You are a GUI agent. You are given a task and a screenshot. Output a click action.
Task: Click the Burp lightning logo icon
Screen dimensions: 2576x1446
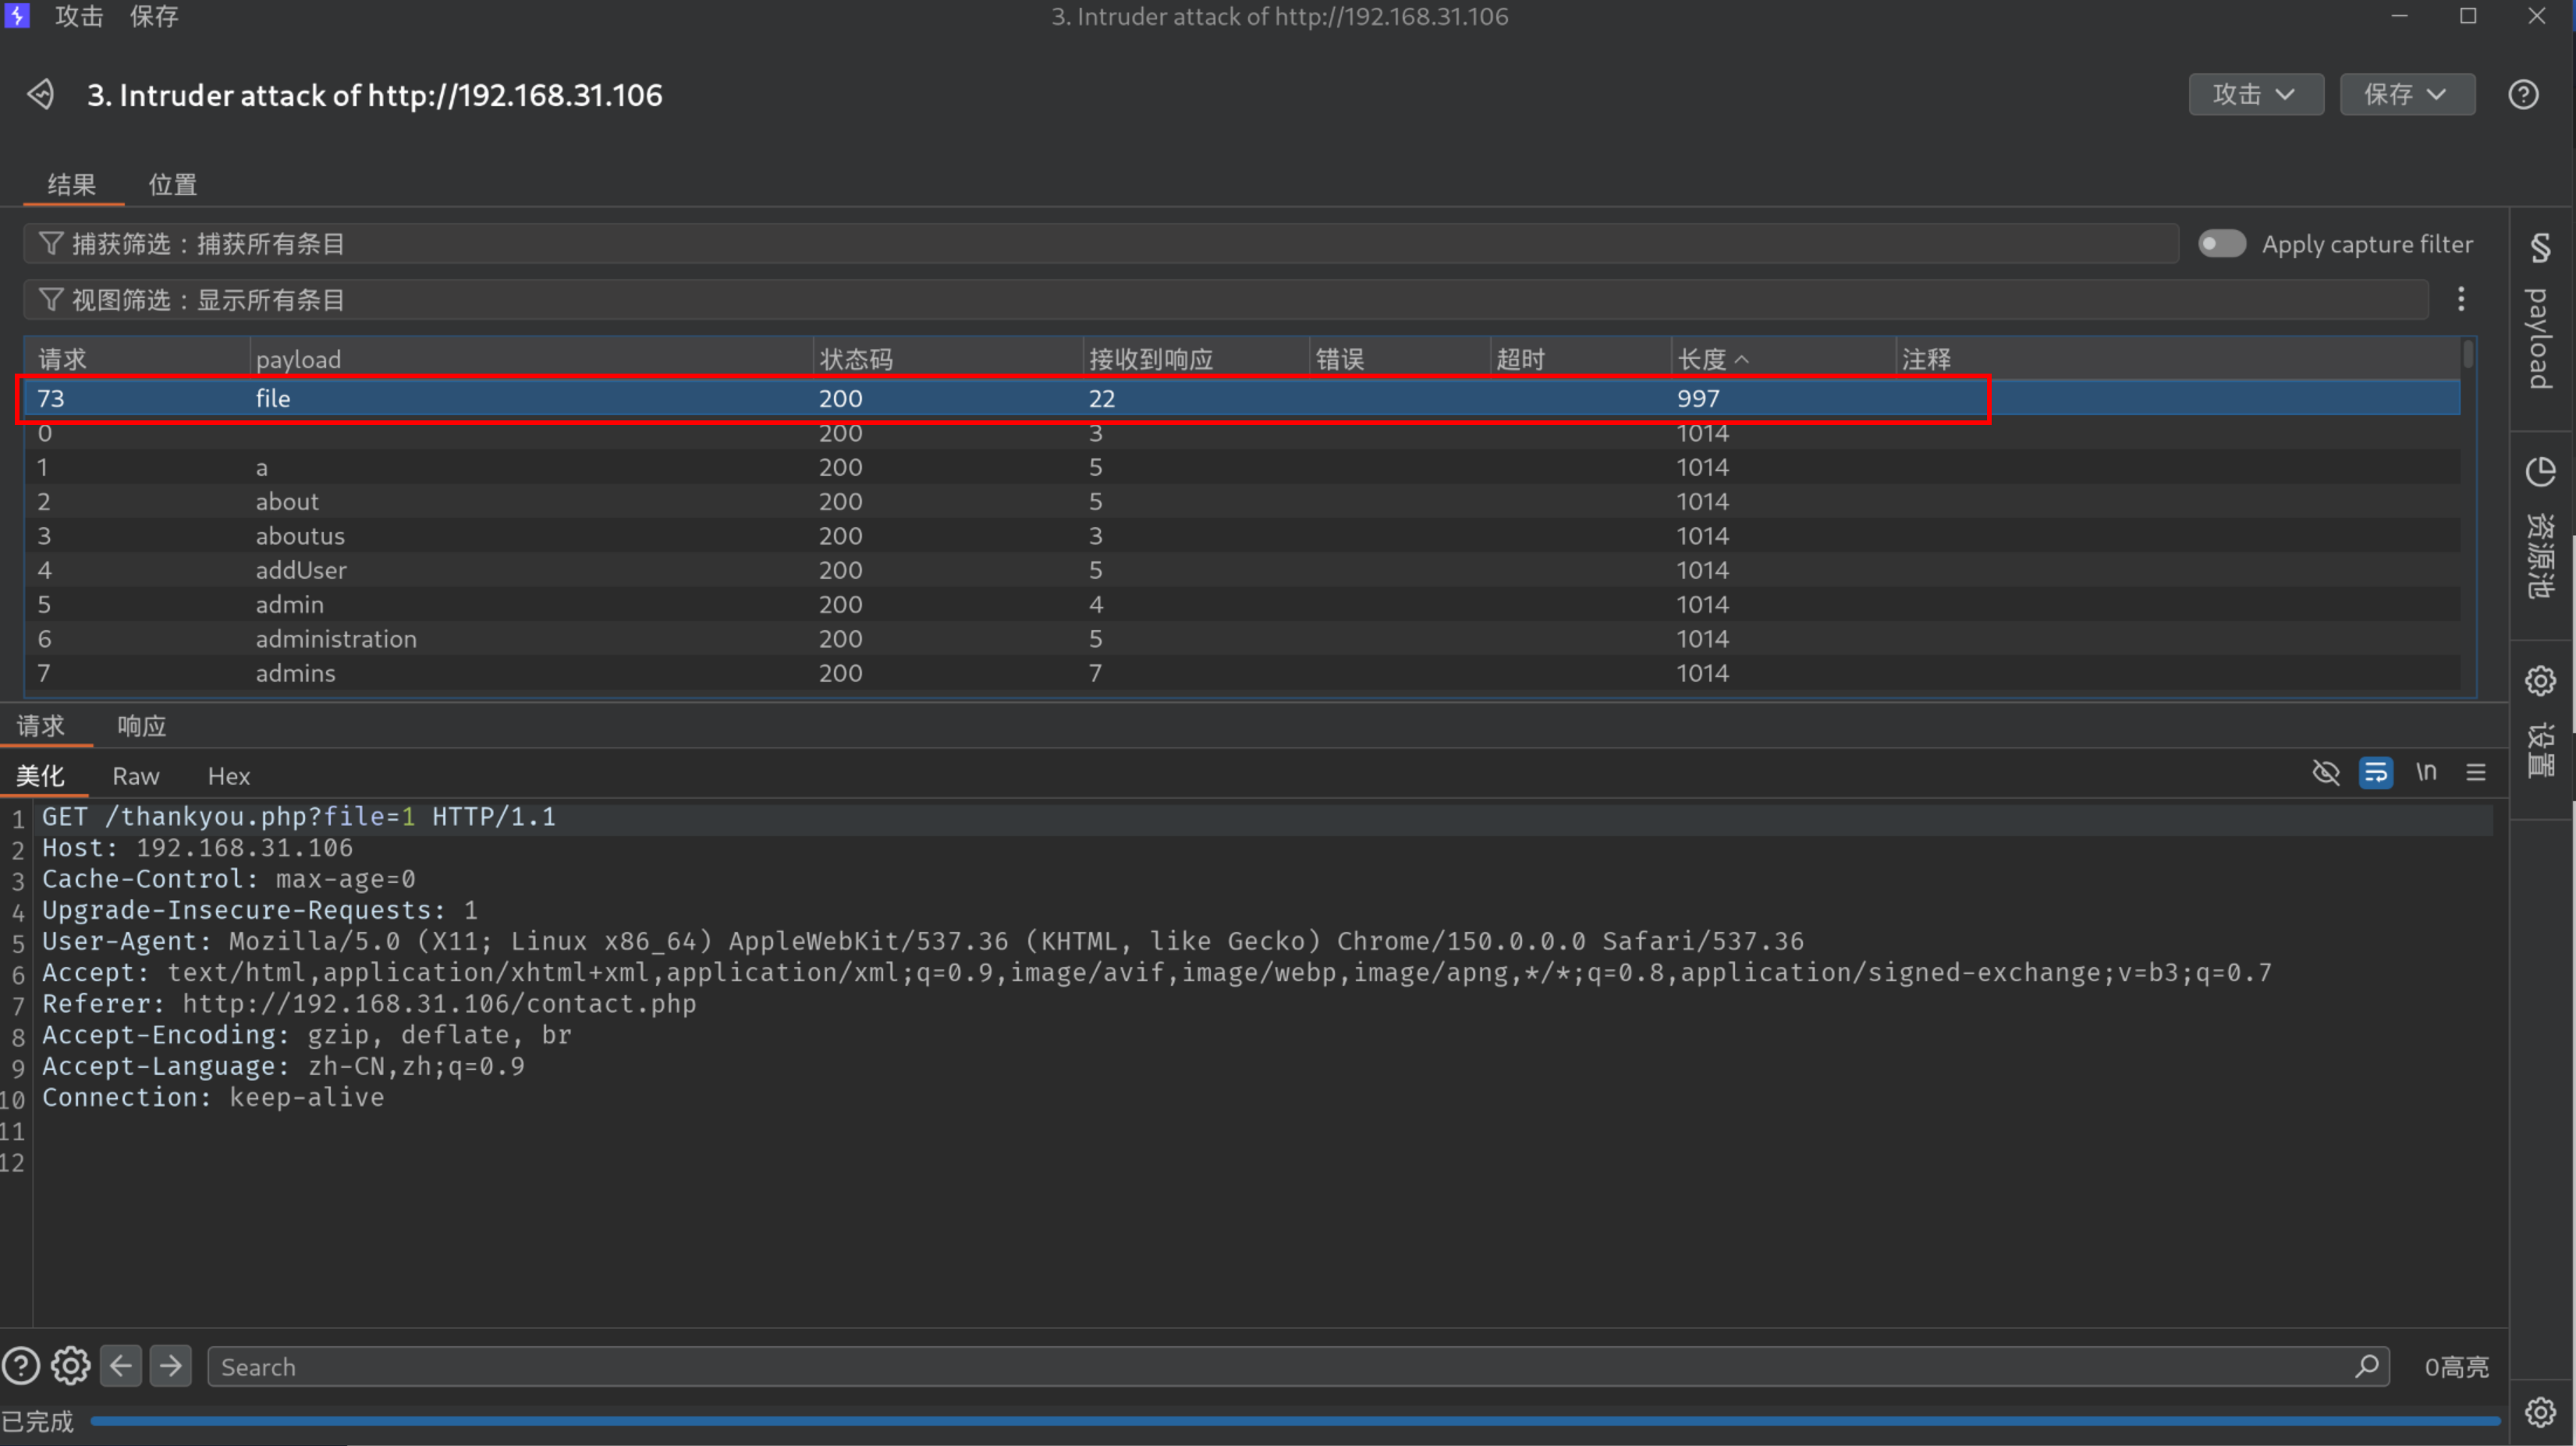(17, 16)
